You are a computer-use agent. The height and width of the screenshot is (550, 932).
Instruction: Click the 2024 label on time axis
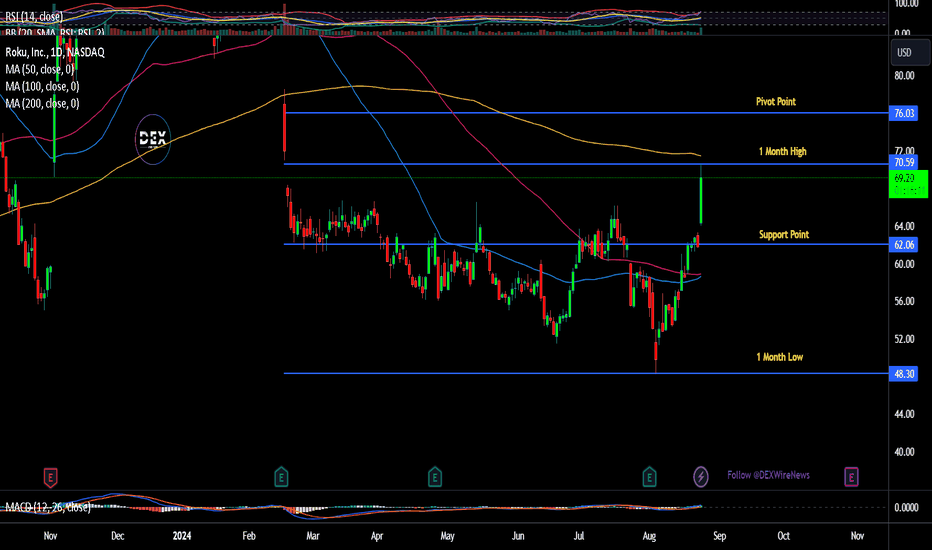(182, 536)
